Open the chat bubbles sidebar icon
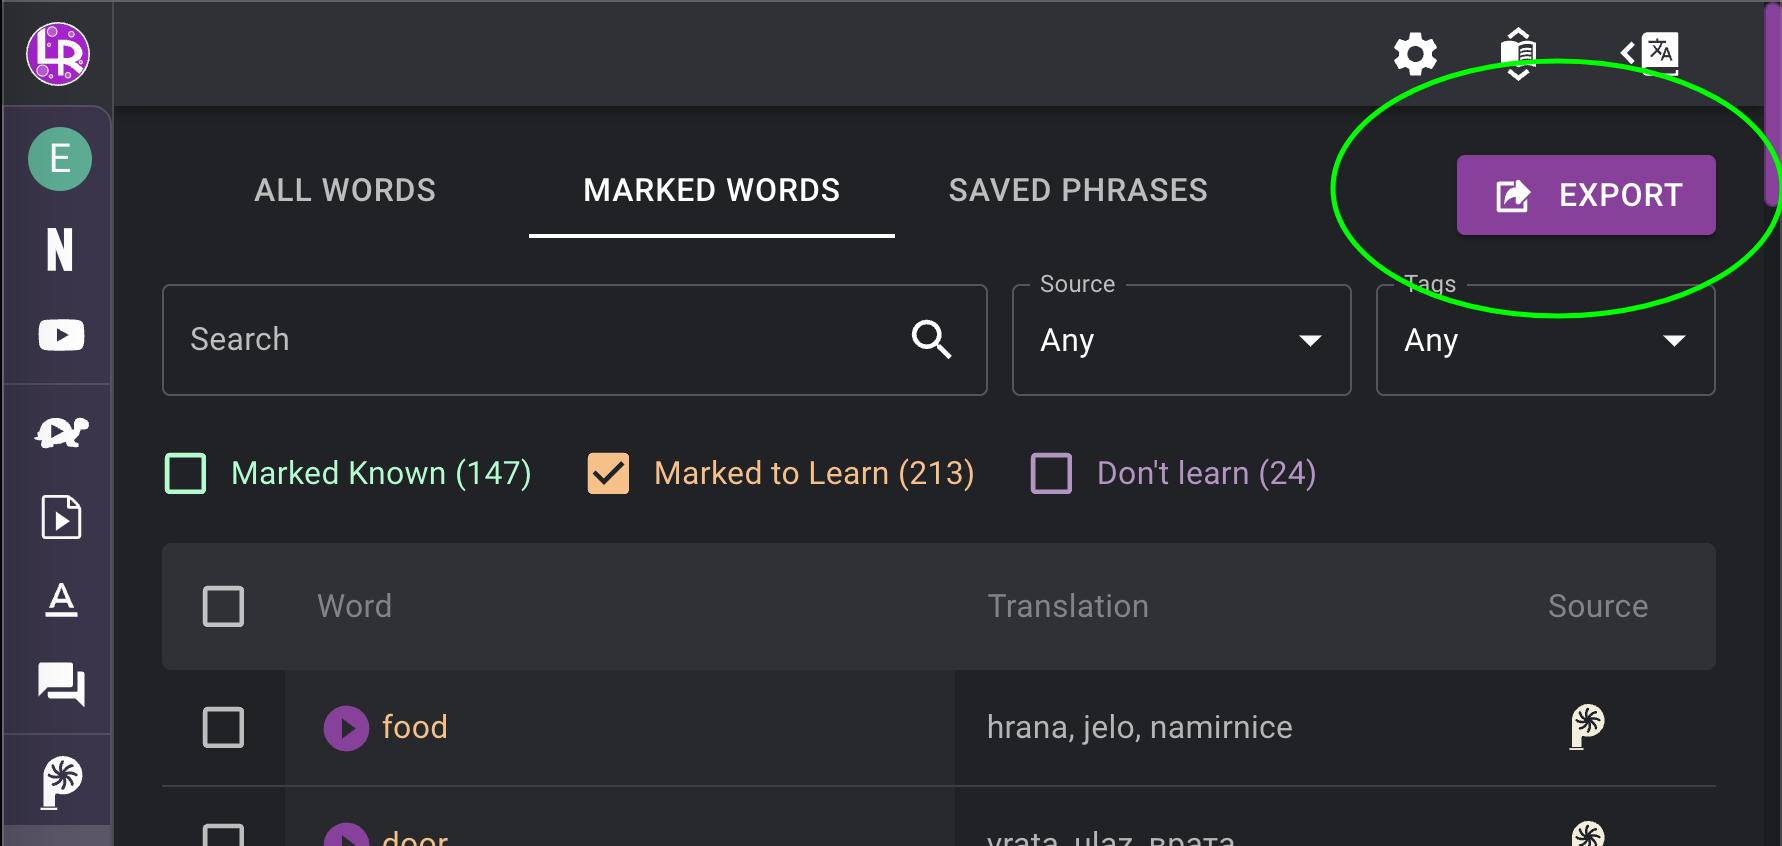The image size is (1782, 846). click(61, 685)
